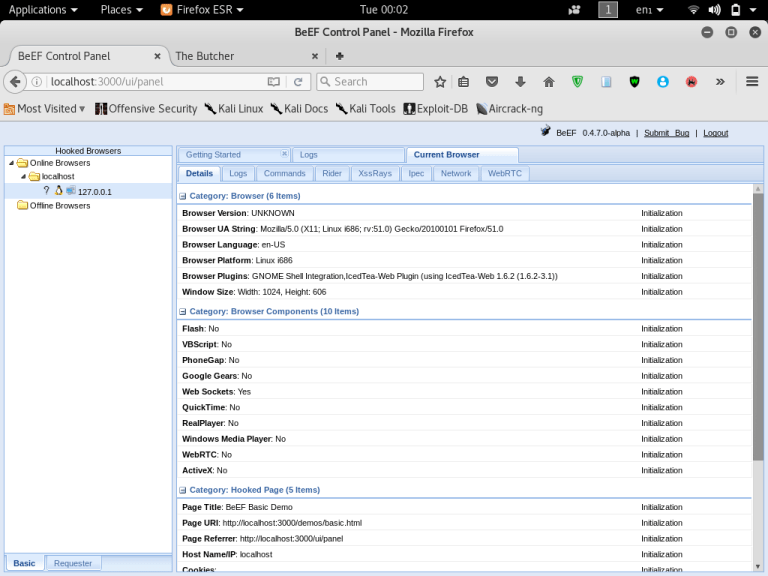Click the Submit Bug link
Image resolution: width=768 pixels, height=576 pixels.
pyautogui.click(x=666, y=133)
